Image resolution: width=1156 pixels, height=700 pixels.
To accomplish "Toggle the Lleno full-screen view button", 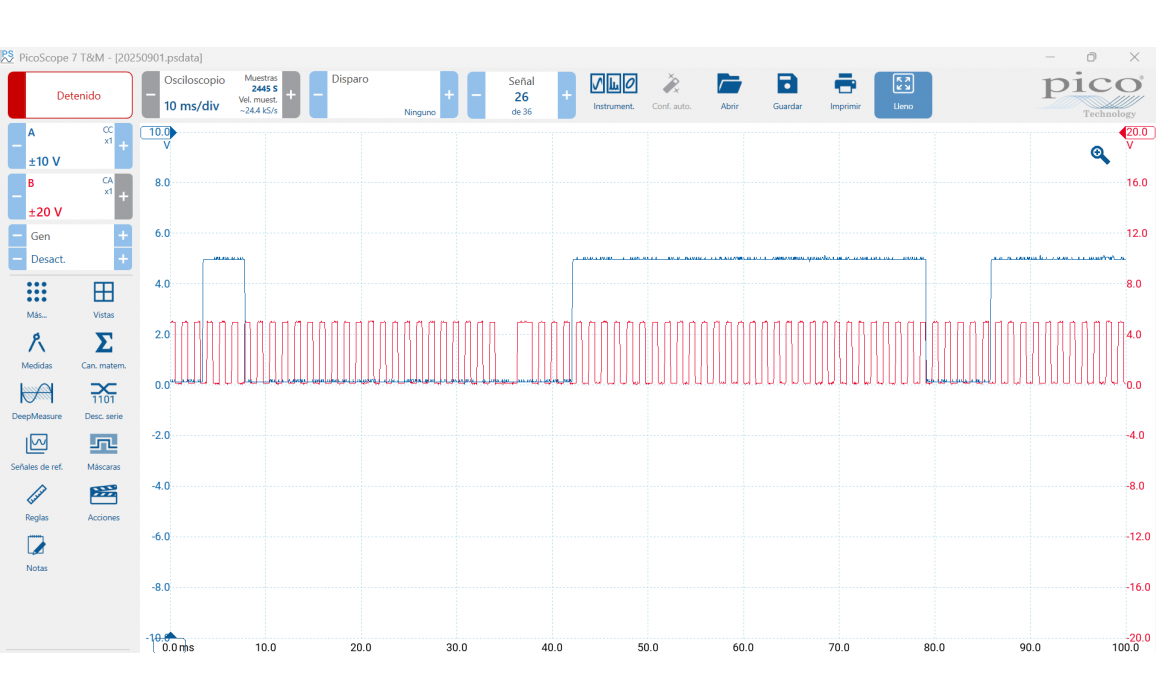I will tap(903, 94).
